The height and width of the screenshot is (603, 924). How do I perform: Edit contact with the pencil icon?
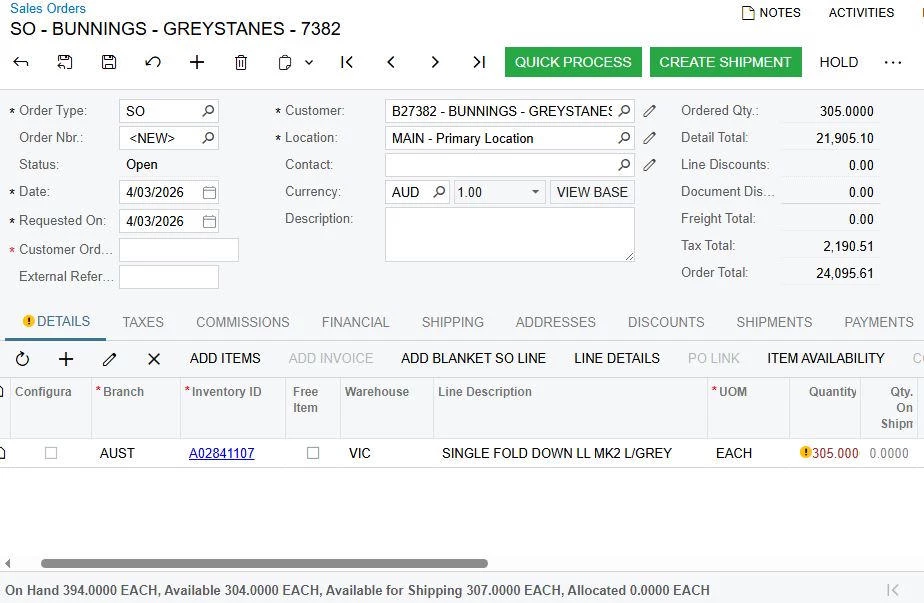point(649,165)
